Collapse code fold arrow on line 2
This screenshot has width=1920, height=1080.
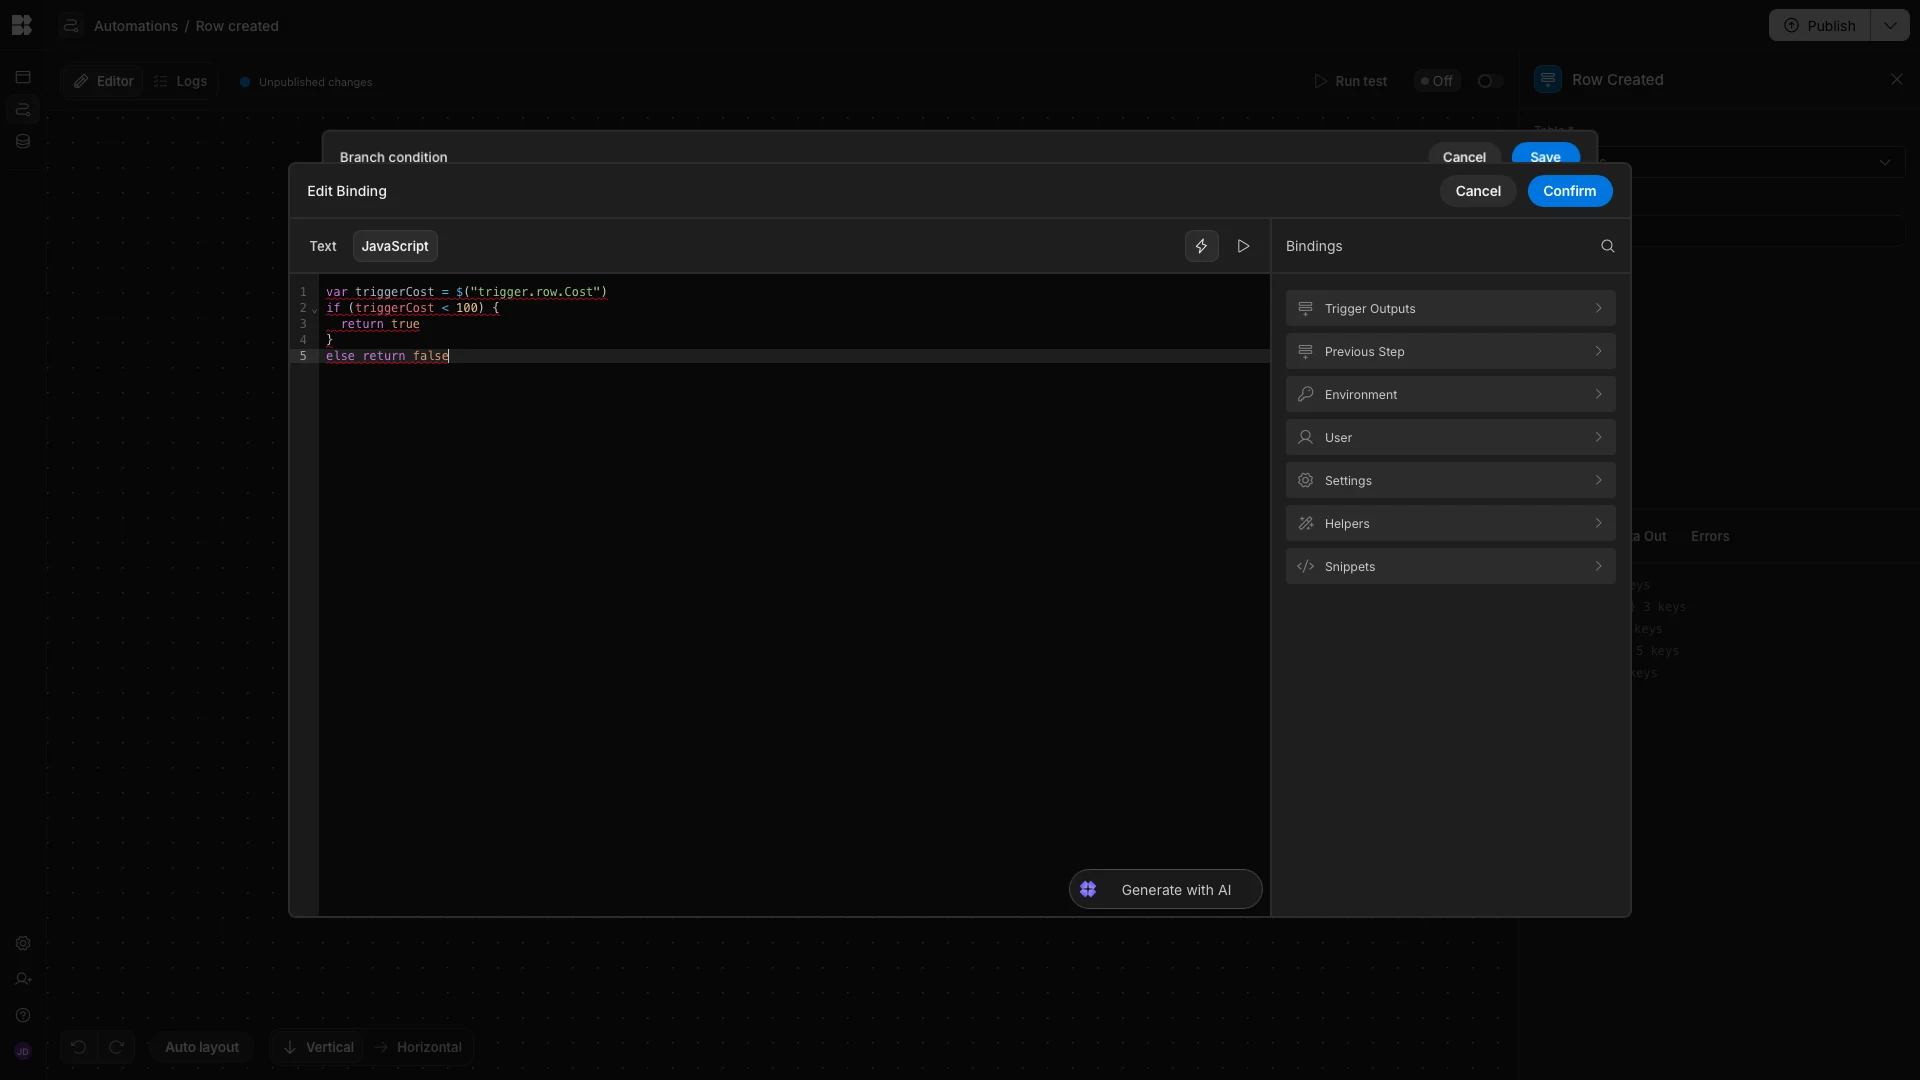point(314,310)
